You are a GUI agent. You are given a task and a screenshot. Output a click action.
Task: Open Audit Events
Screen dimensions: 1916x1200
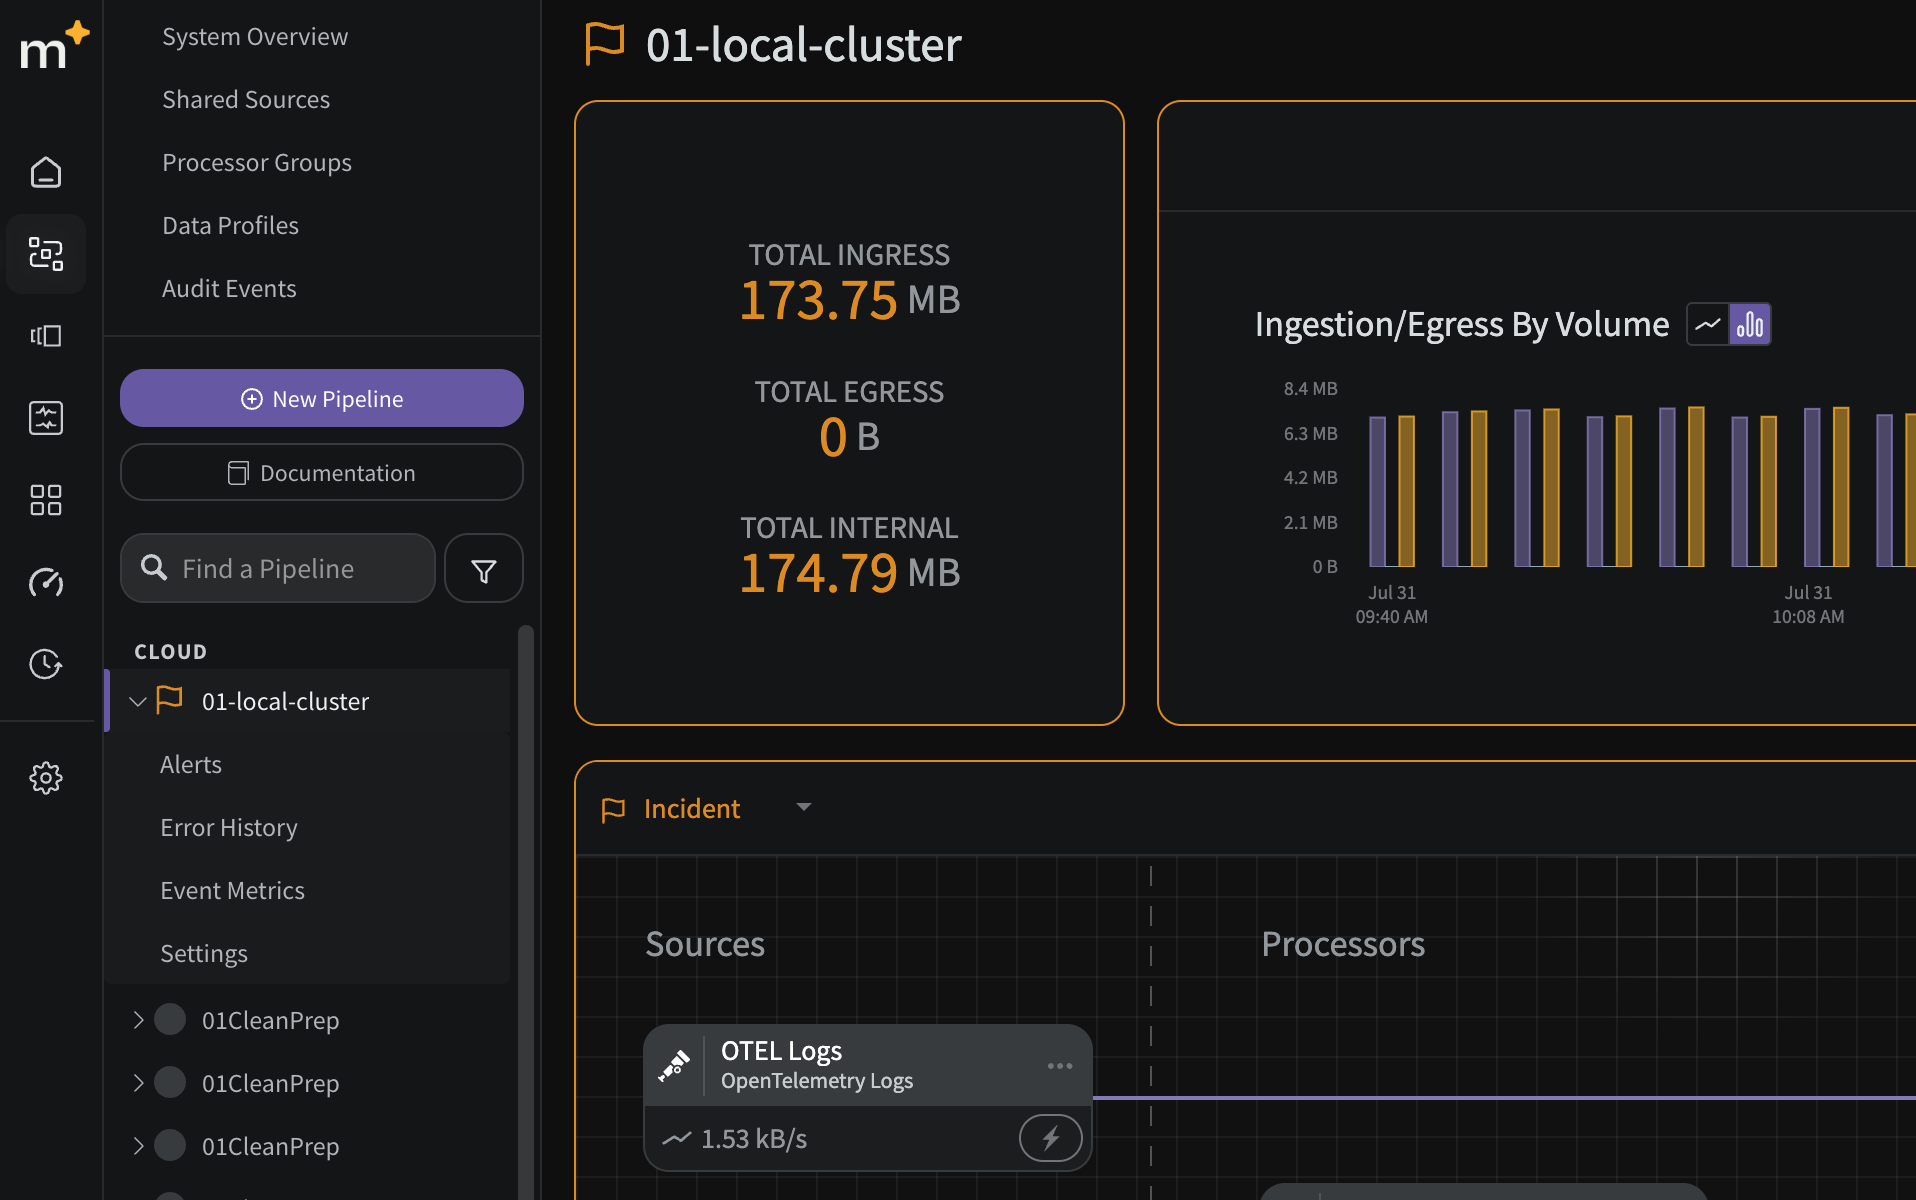click(229, 289)
